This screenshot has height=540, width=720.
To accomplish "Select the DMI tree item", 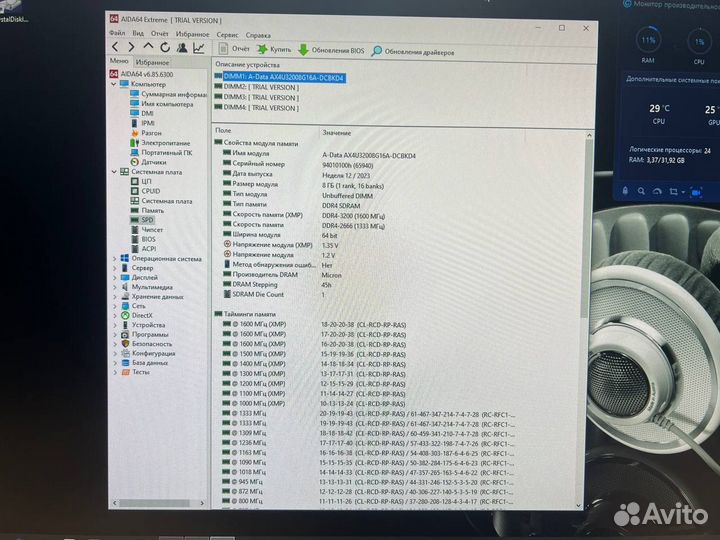I will pyautogui.click(x=142, y=113).
